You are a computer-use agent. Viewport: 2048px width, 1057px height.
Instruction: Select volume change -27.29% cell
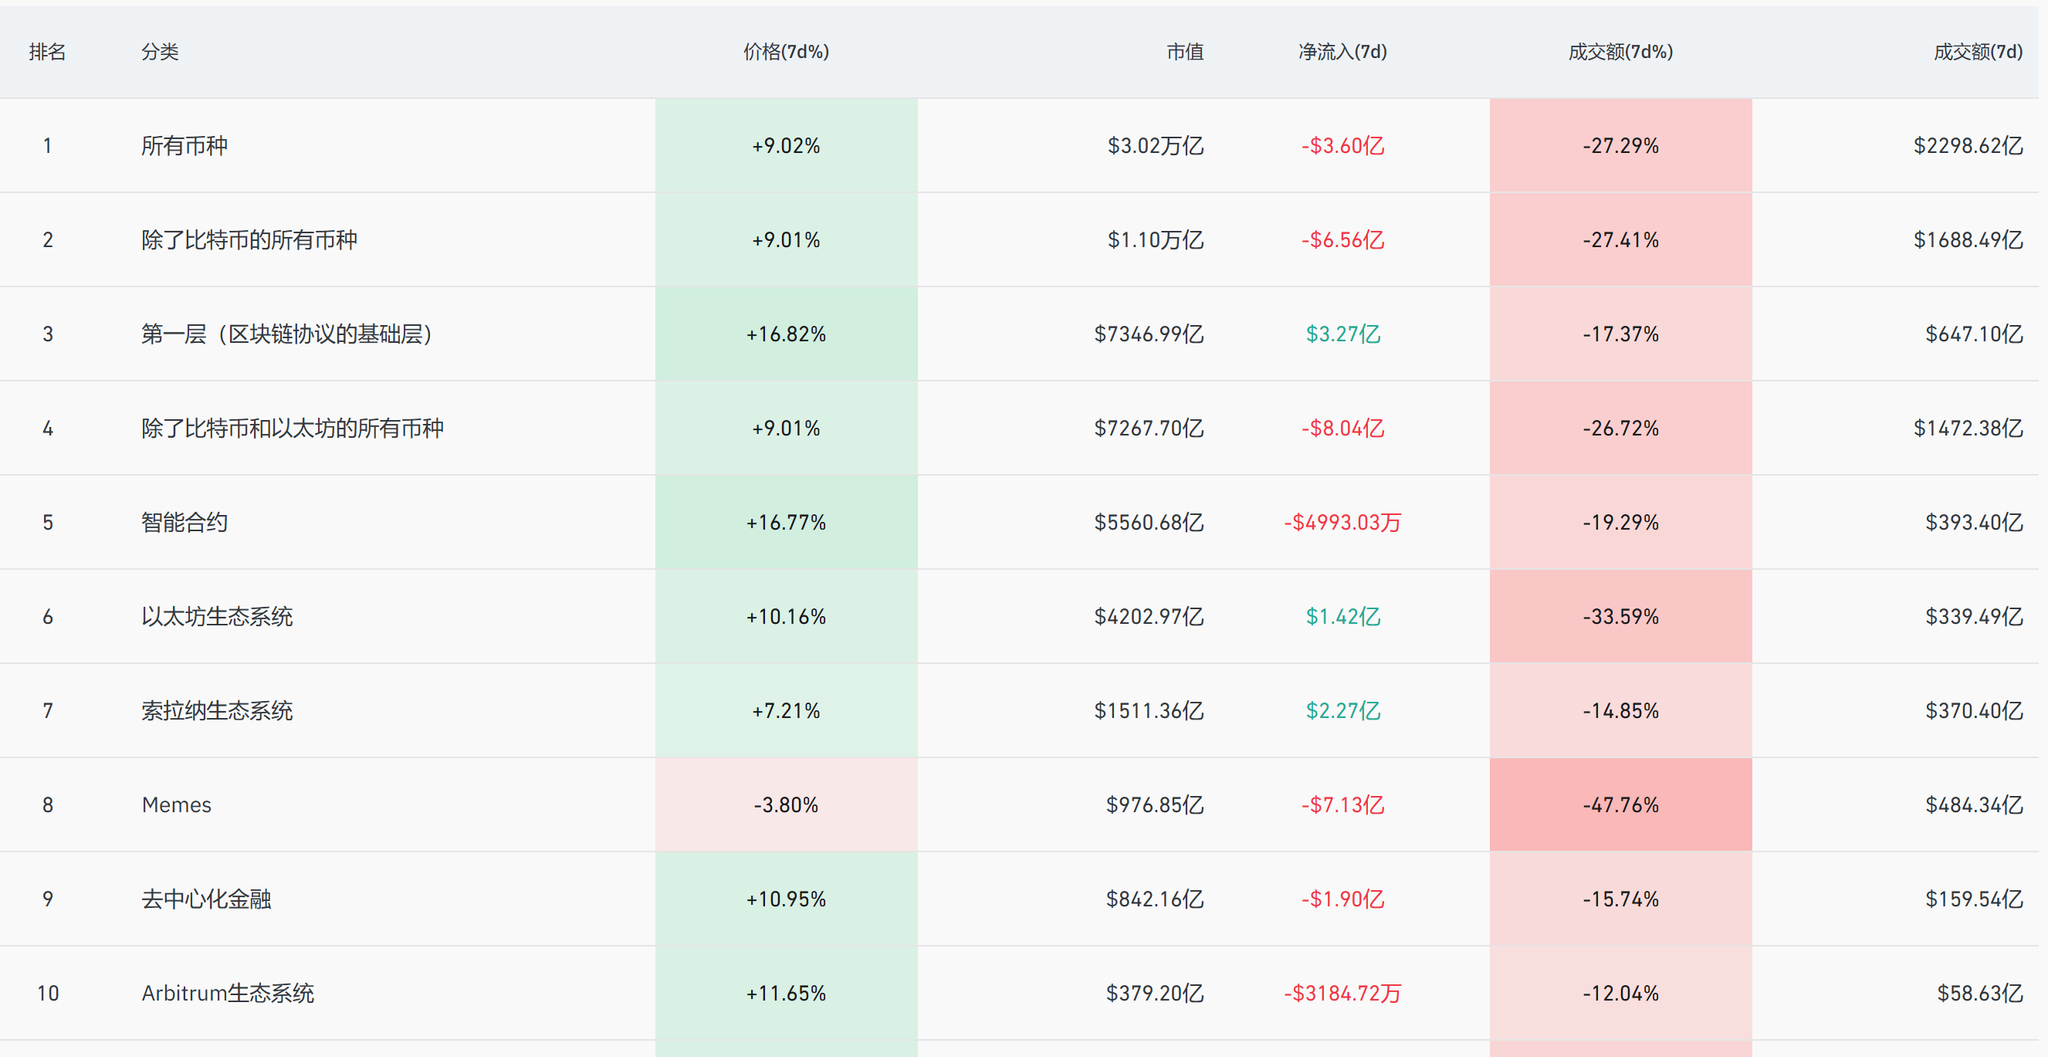point(1620,146)
